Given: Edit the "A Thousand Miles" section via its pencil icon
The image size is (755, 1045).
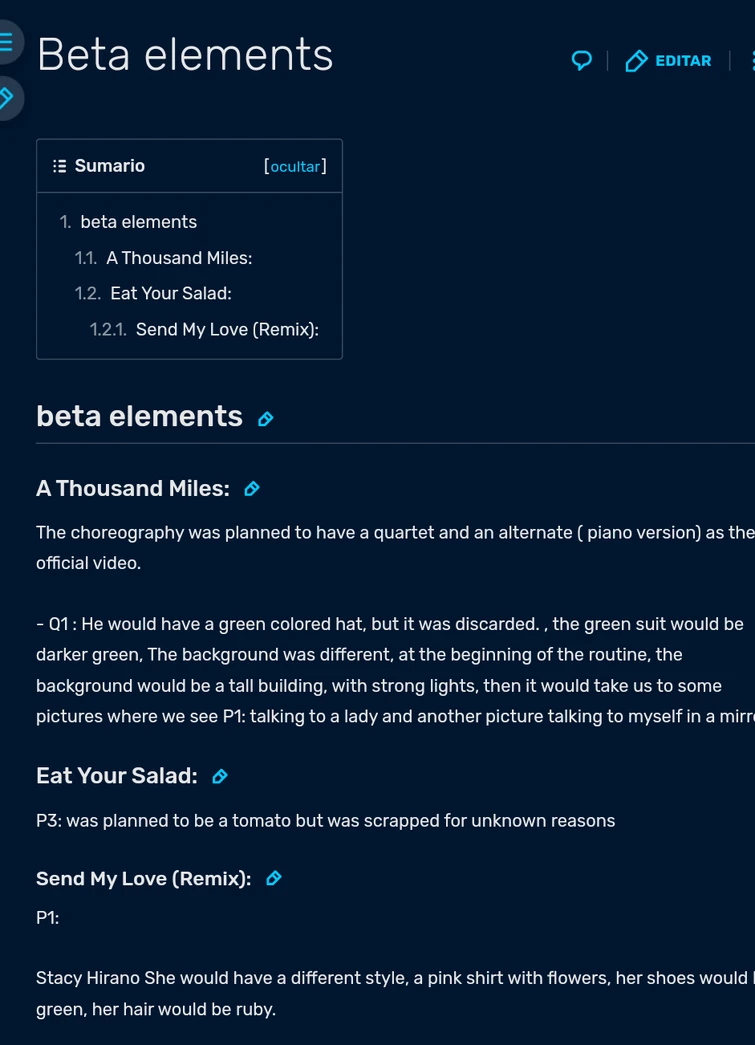Looking at the screenshot, I should [252, 488].
